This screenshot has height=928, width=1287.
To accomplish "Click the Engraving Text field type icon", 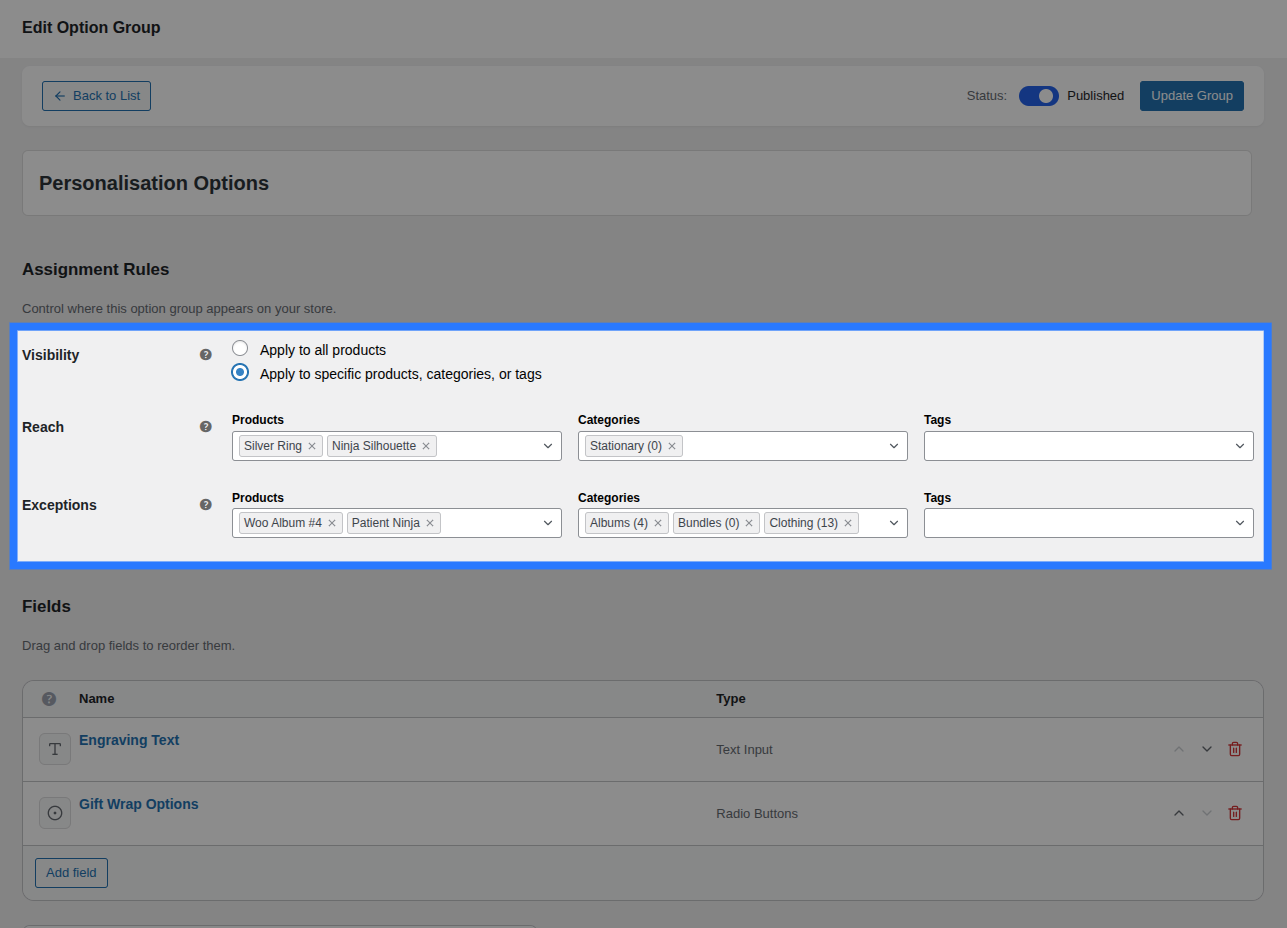I will (x=55, y=749).
